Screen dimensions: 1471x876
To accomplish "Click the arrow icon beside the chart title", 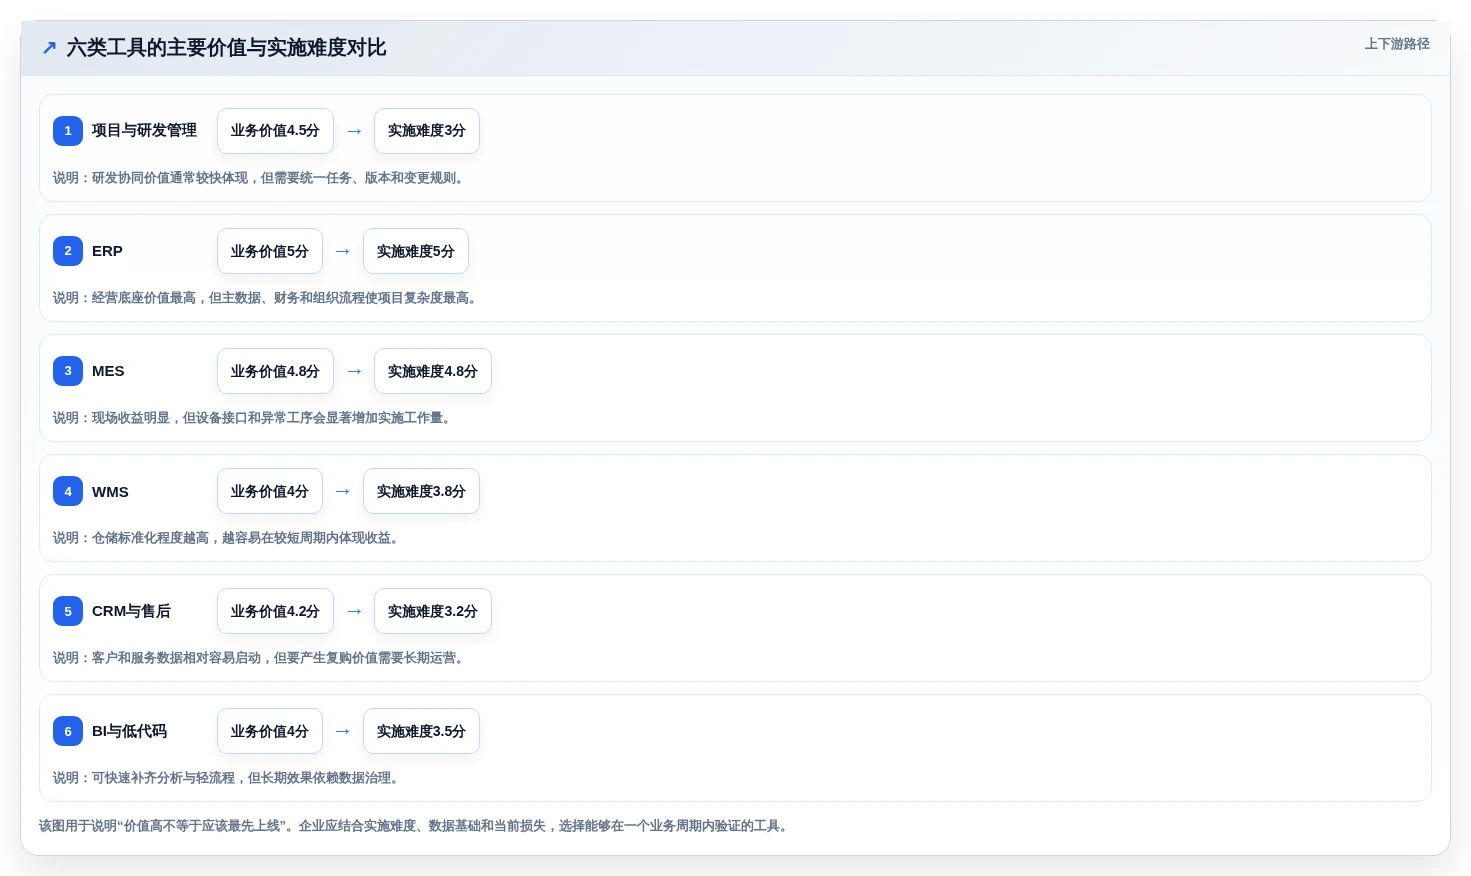I will click(49, 47).
